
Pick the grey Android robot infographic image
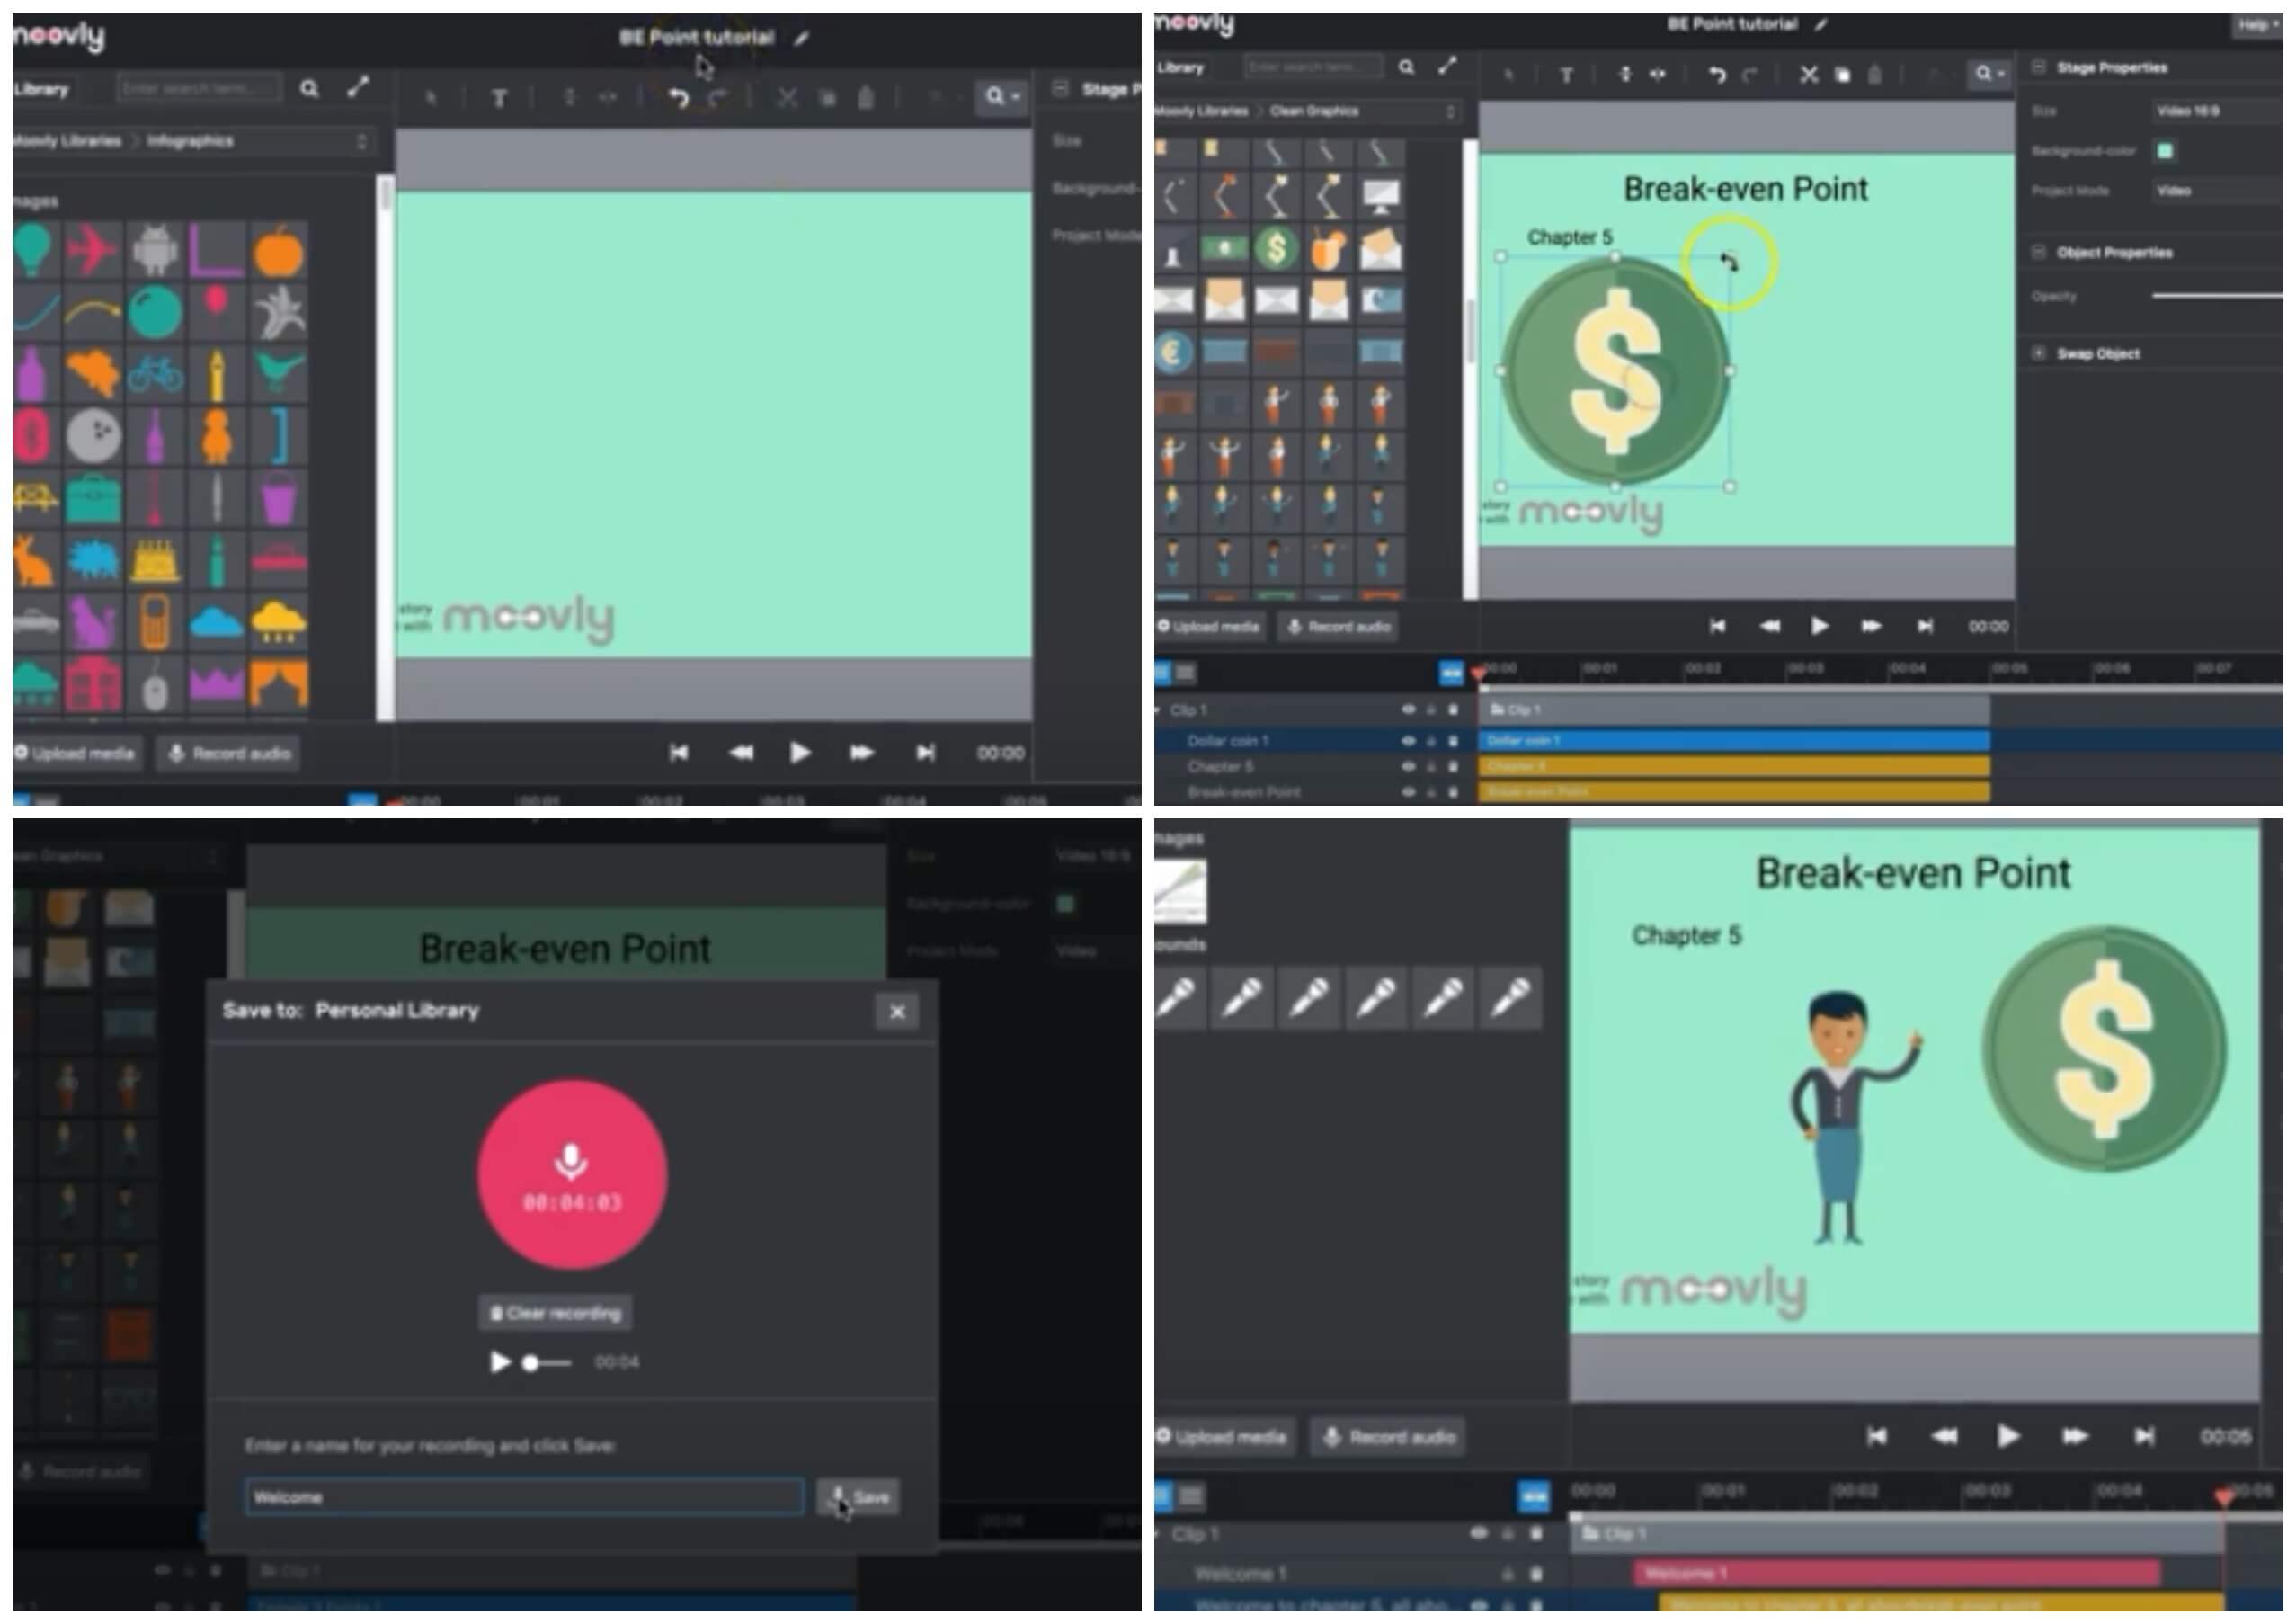154,250
